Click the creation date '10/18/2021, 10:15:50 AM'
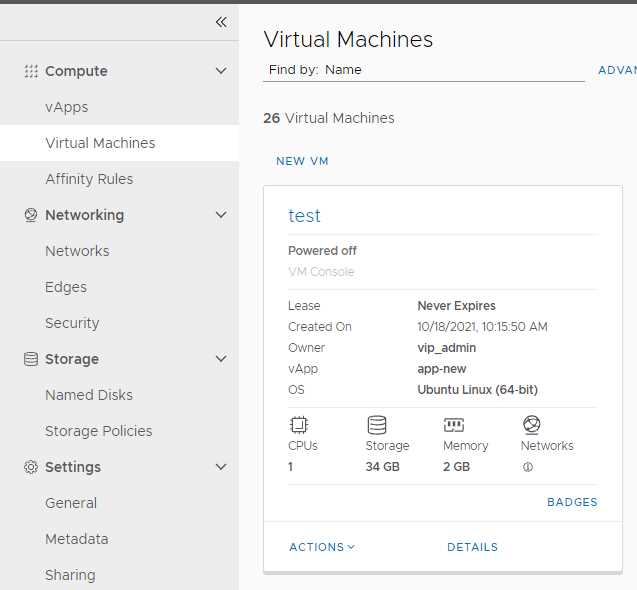Viewport: 637px width, 590px height. (x=482, y=327)
